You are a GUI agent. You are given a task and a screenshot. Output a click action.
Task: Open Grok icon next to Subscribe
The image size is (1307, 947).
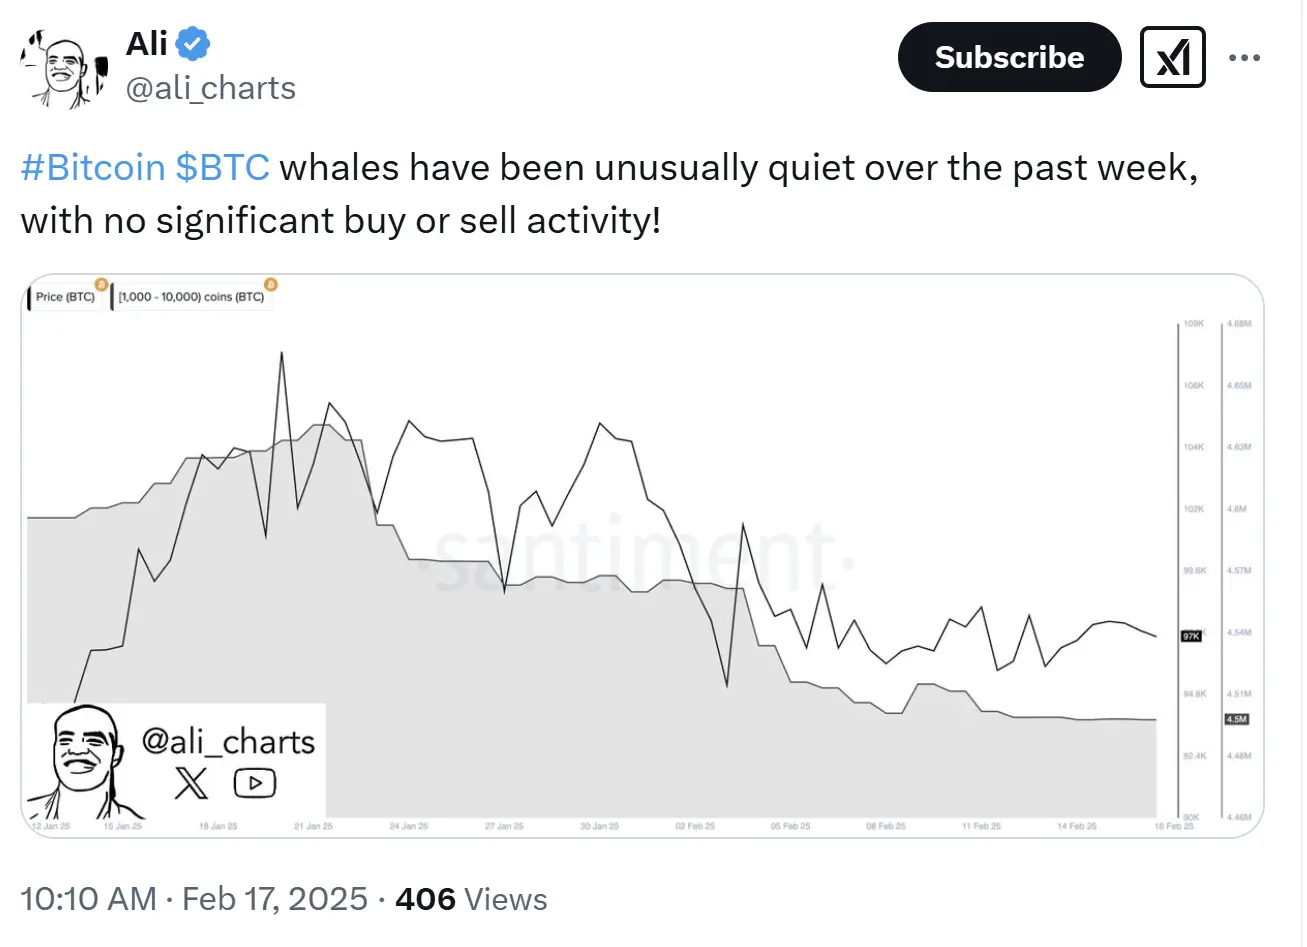pos(1172,58)
